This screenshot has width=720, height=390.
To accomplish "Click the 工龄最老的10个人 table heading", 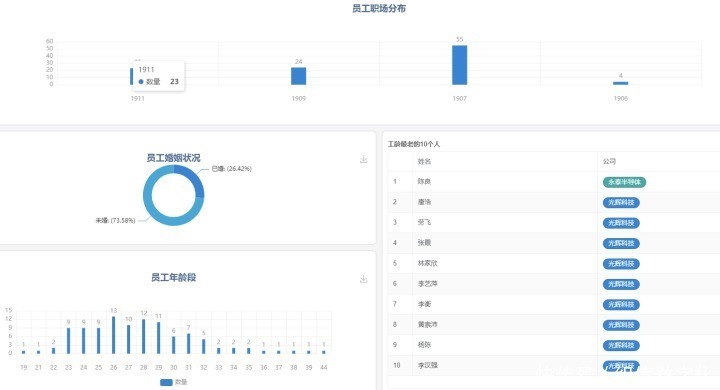I will [414, 144].
